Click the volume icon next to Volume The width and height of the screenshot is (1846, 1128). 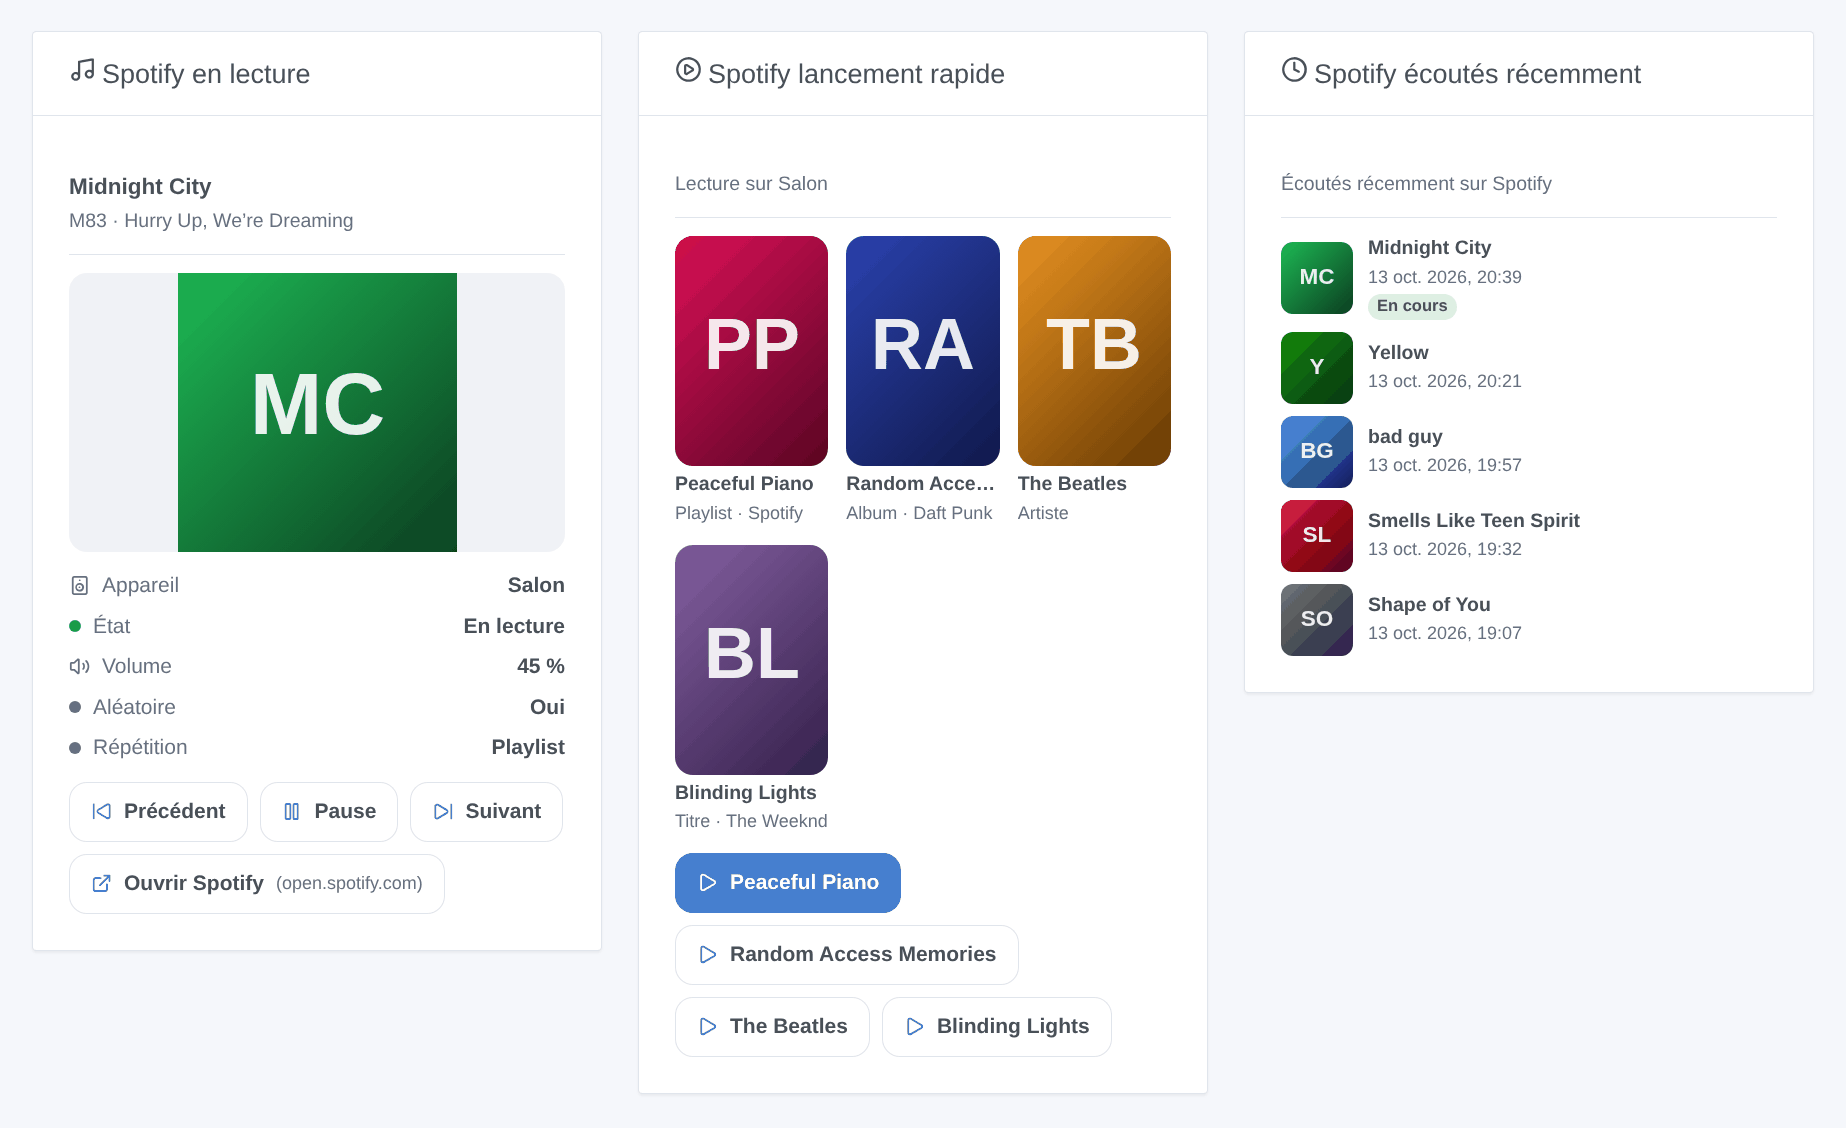(x=80, y=666)
